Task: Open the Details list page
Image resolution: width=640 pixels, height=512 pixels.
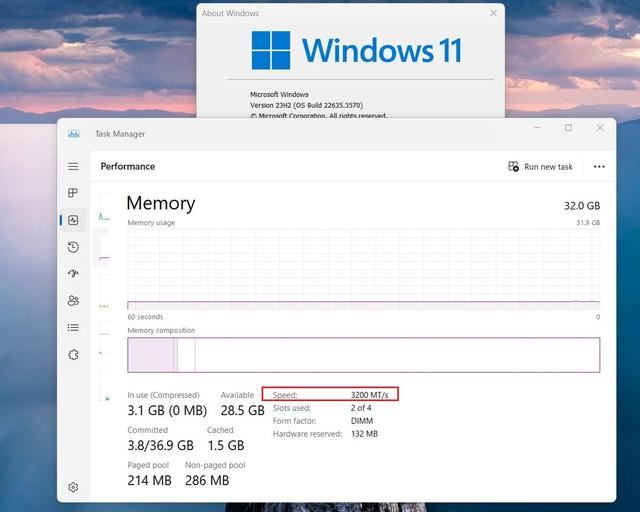Action: [x=73, y=327]
